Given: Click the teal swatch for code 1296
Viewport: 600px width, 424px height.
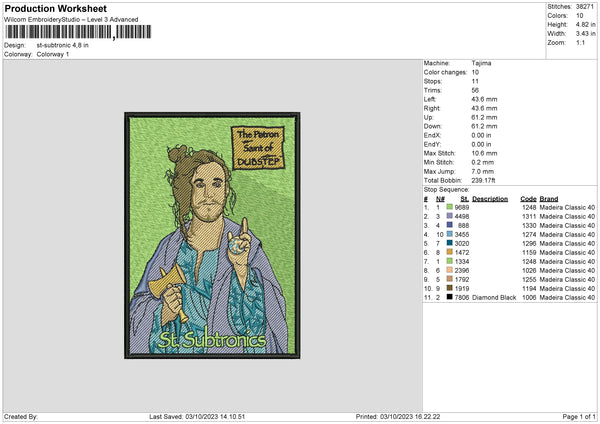Looking at the screenshot, I should pos(449,243).
